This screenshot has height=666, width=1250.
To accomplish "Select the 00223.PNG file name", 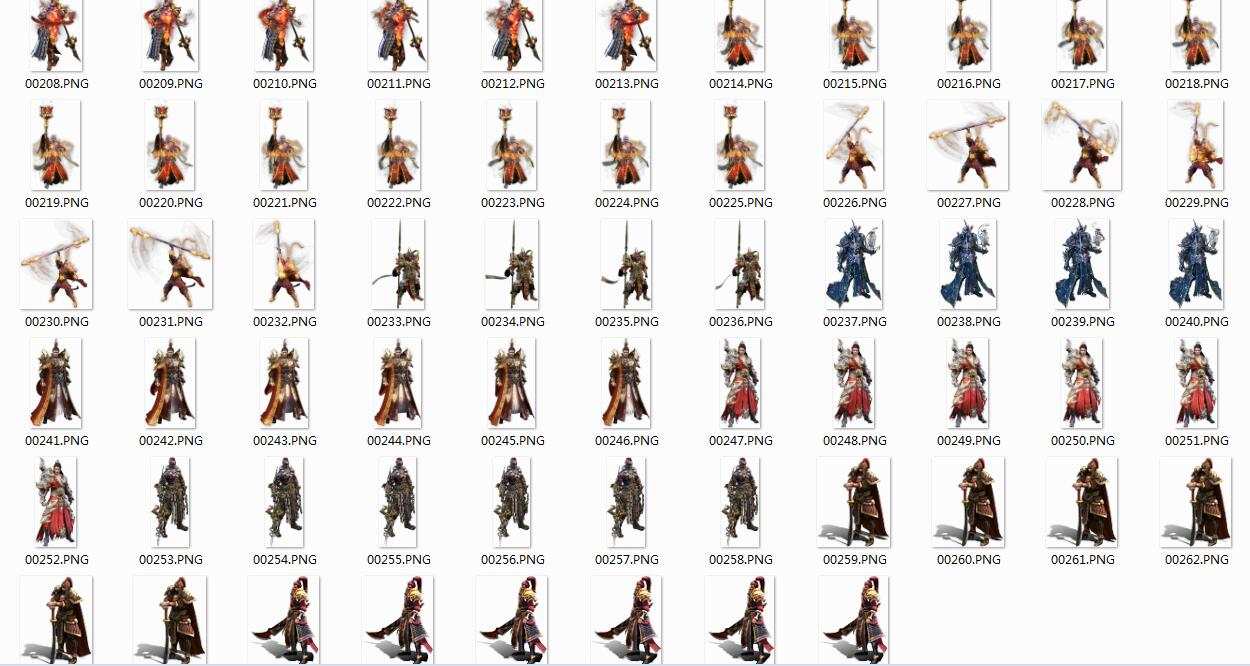I will click(513, 203).
